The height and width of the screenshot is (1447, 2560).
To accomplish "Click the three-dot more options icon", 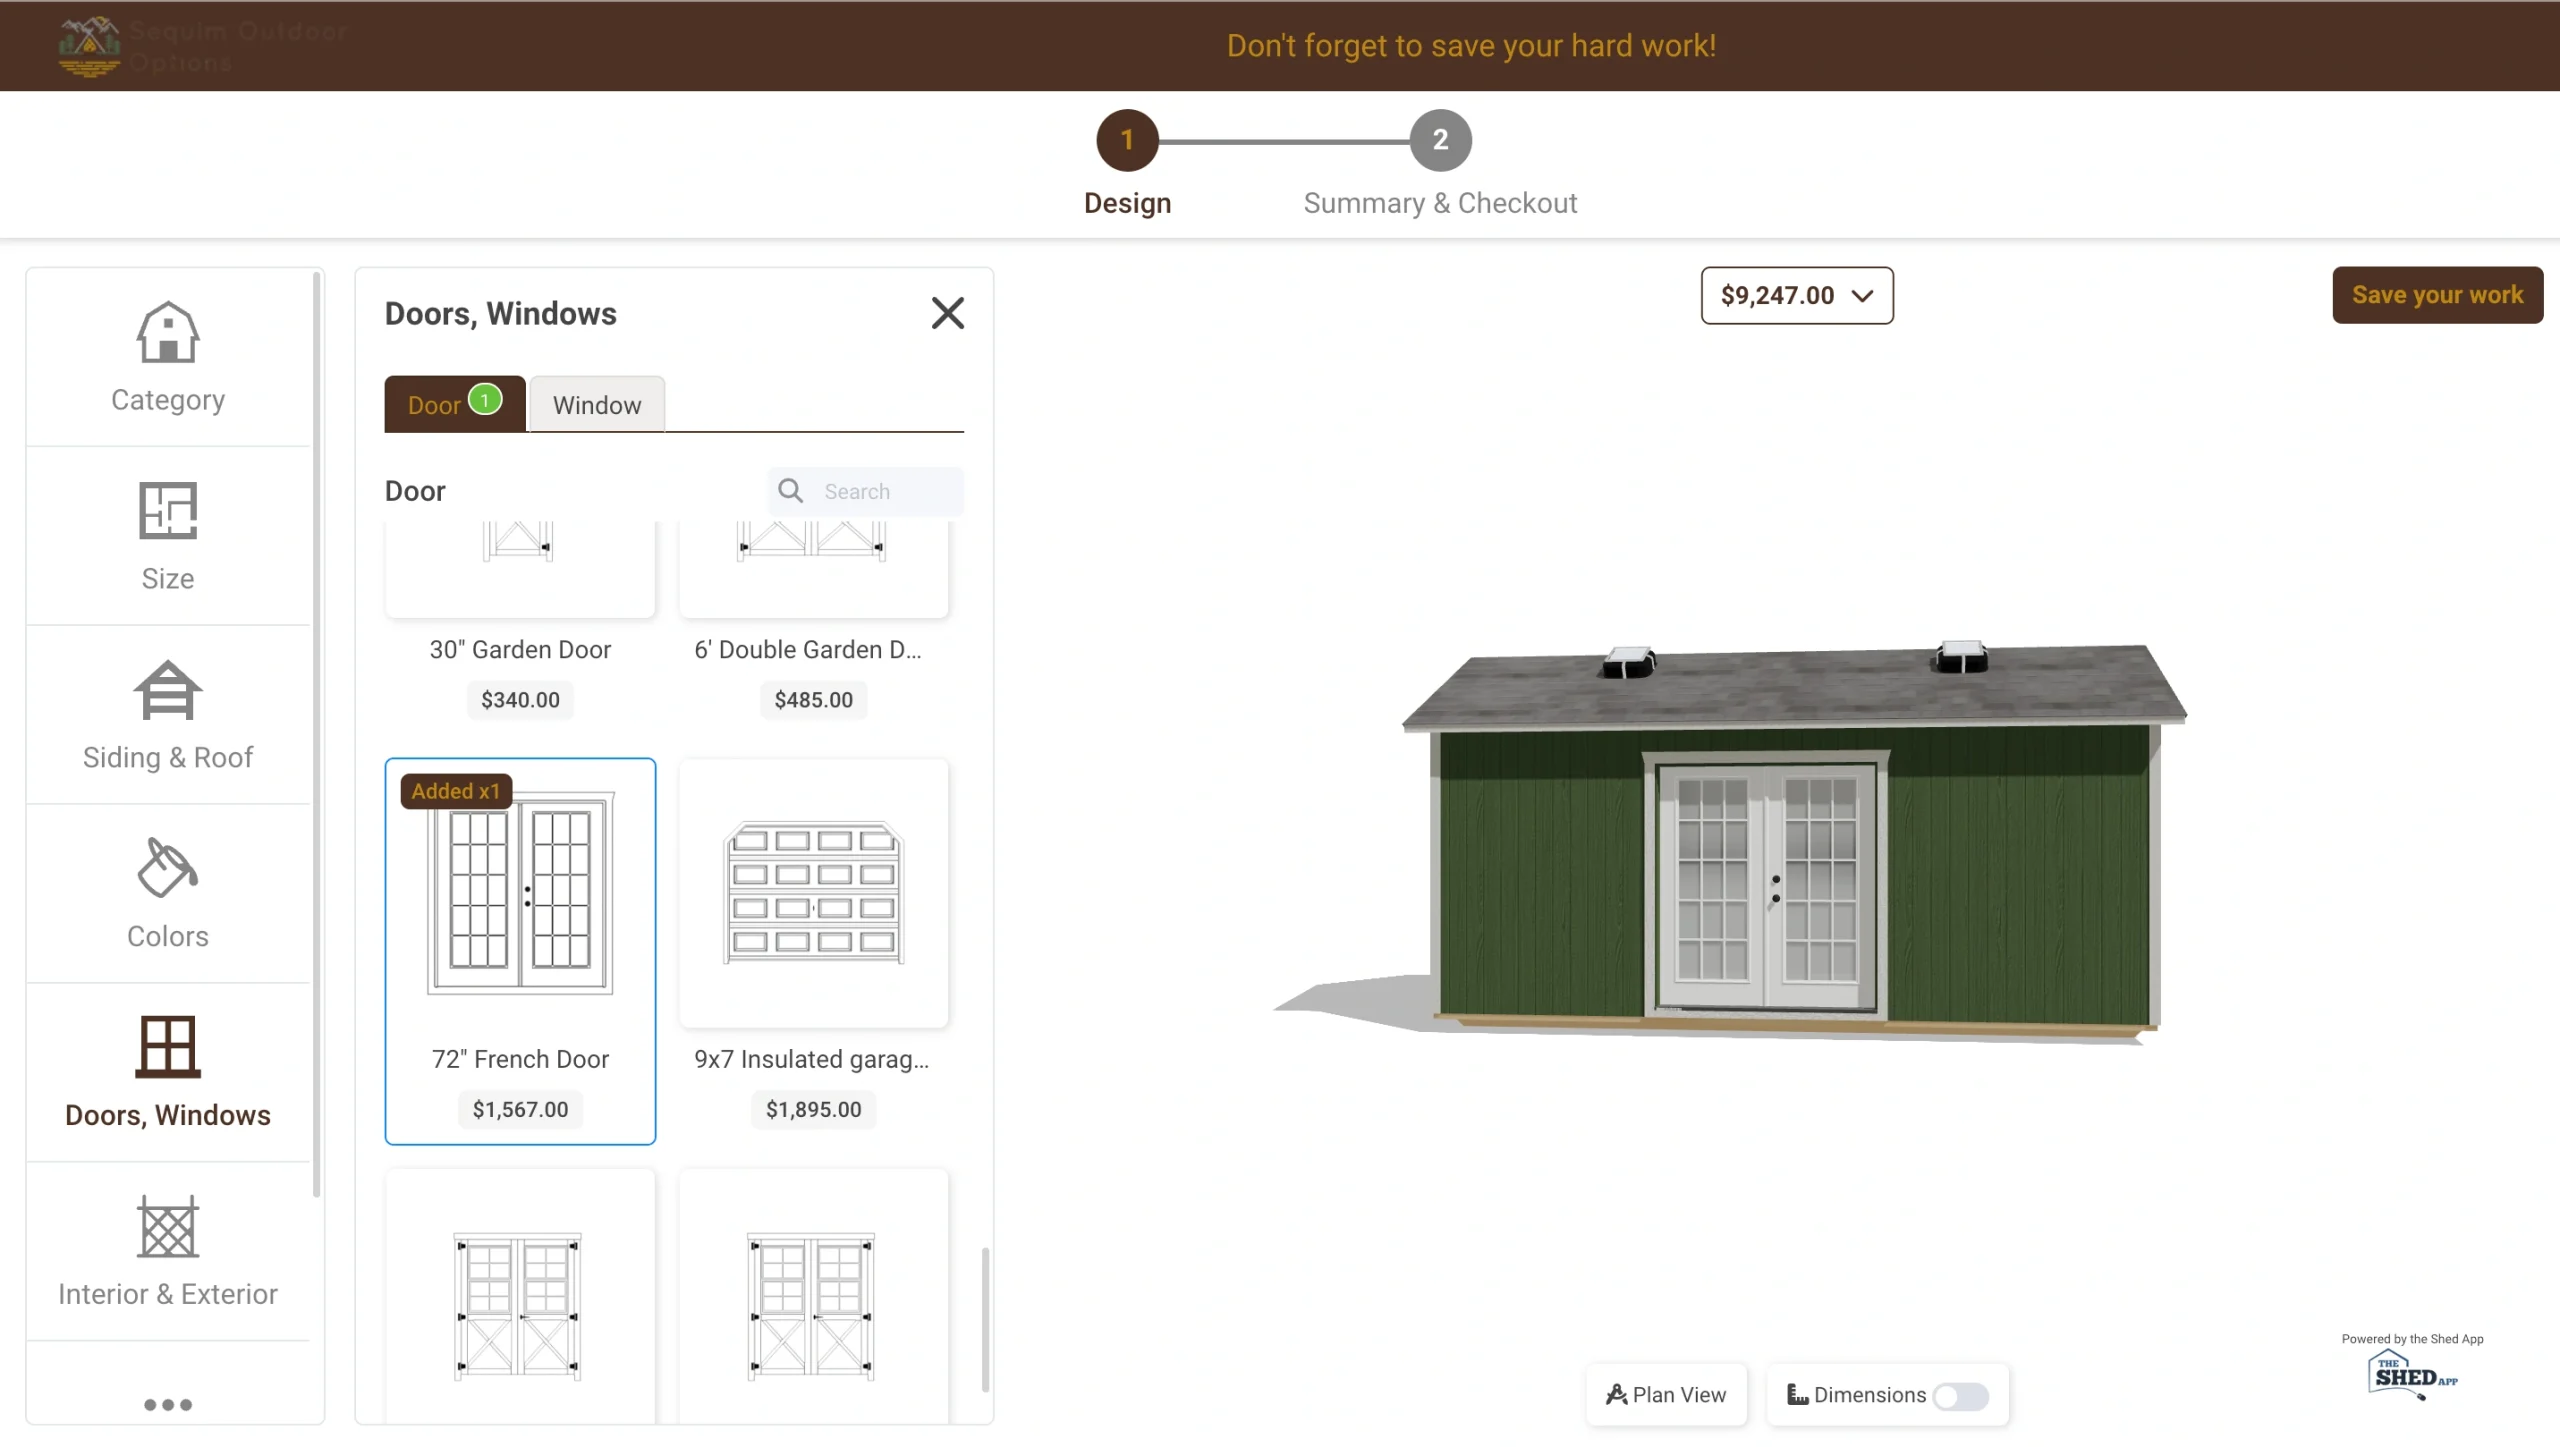I will (167, 1404).
